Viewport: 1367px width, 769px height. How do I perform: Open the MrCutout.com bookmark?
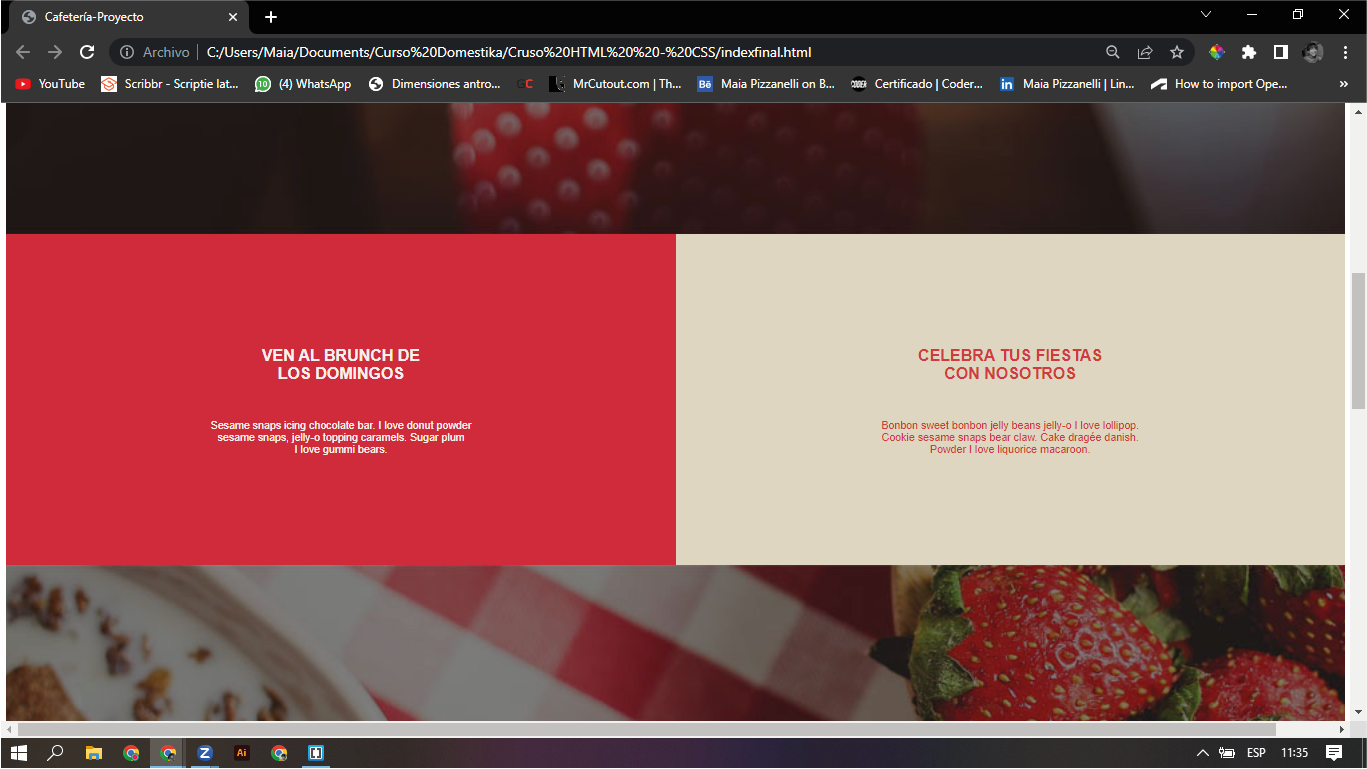[x=616, y=84]
